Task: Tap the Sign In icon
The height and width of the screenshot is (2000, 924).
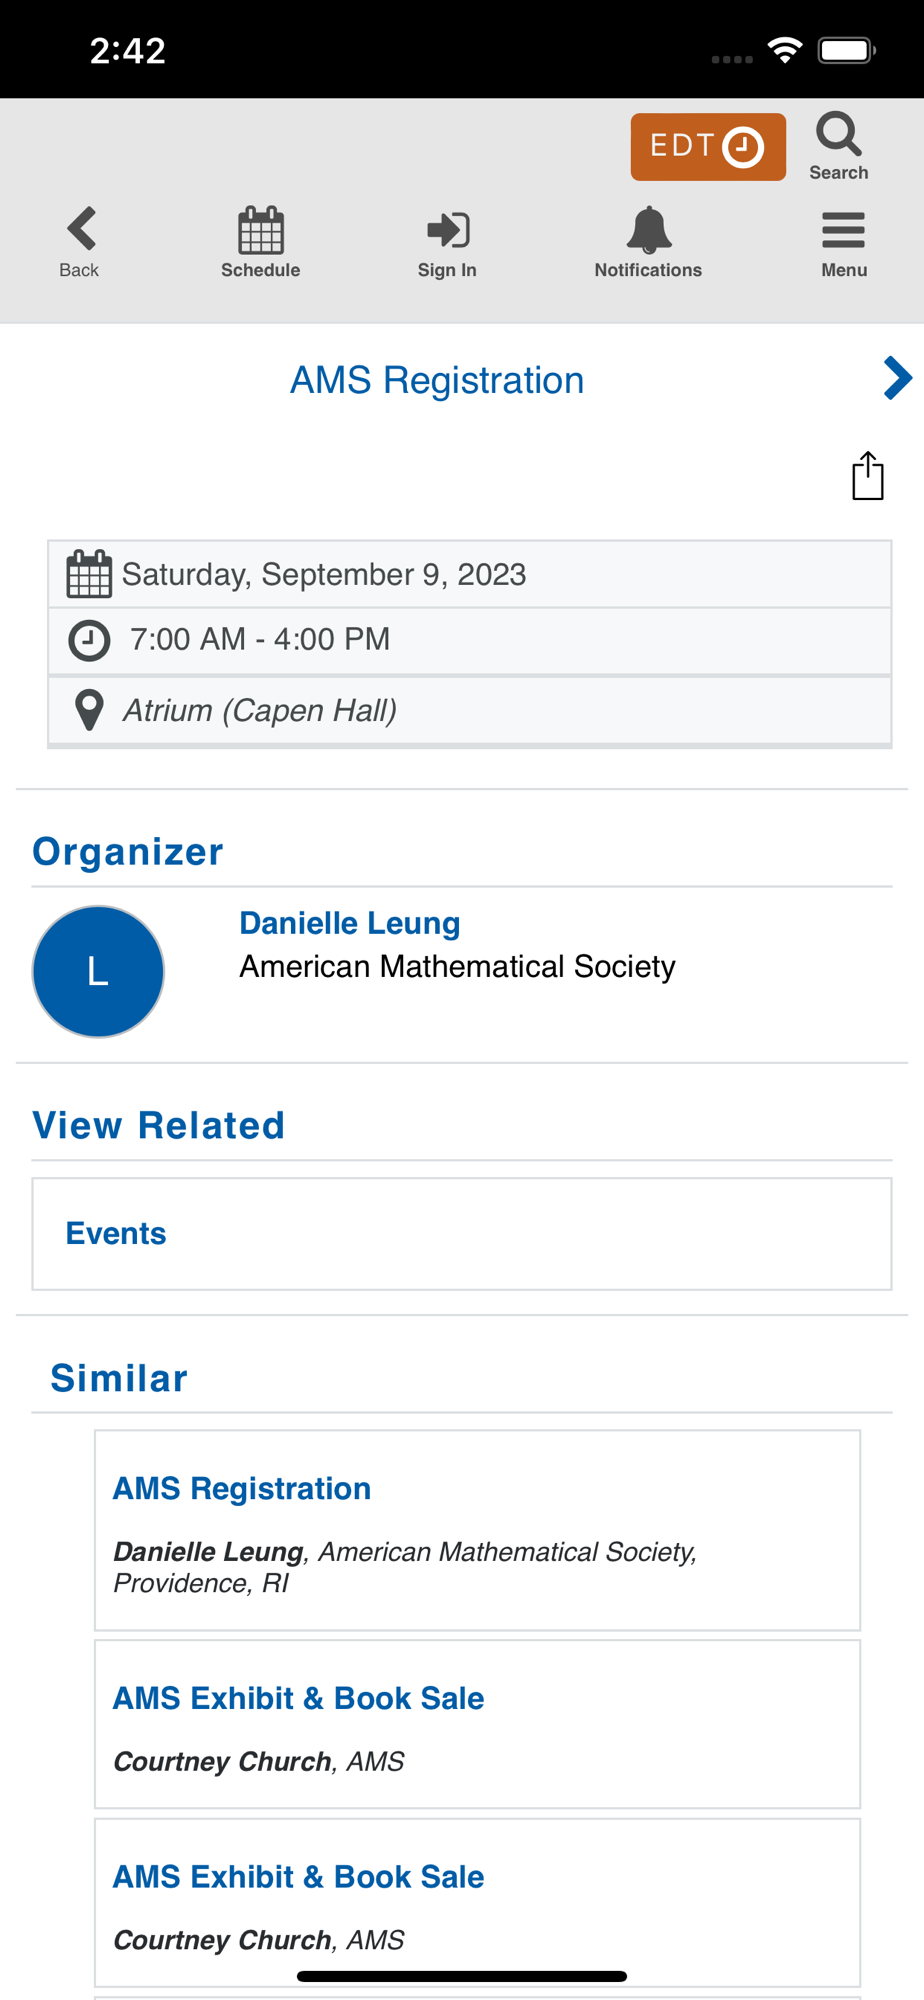Action: 447,230
